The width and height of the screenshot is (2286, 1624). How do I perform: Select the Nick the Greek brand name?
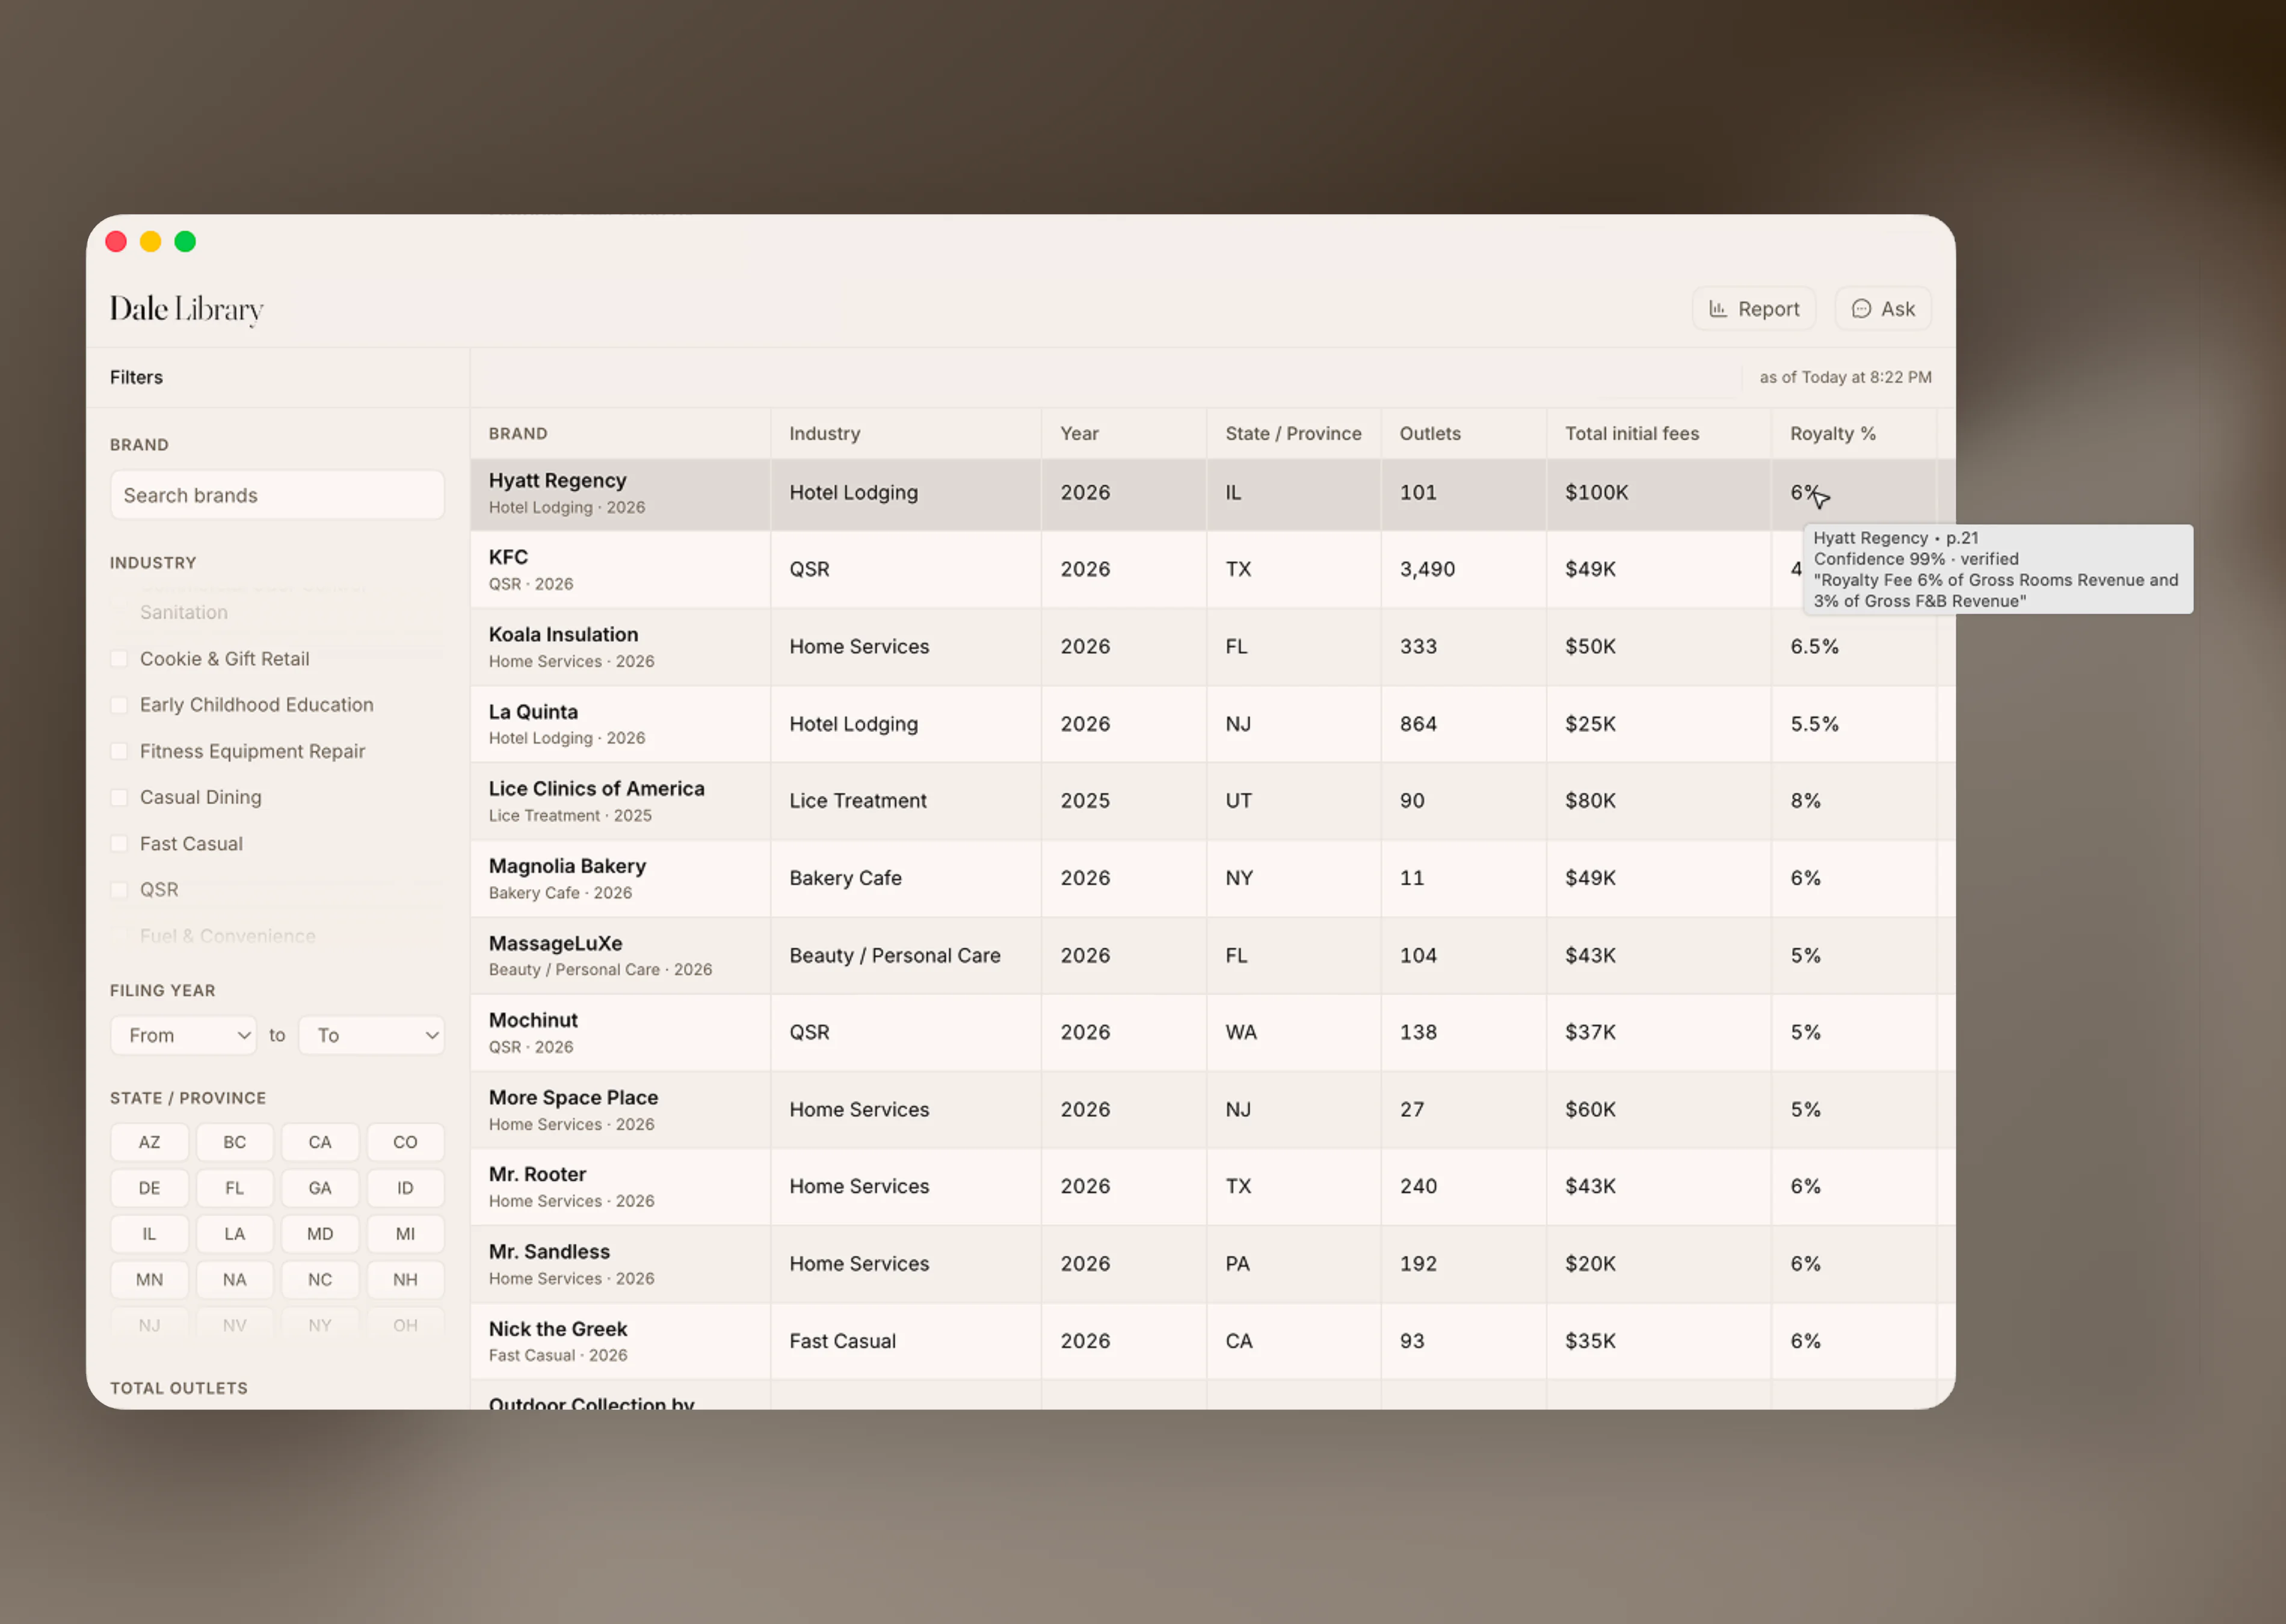[x=558, y=1330]
